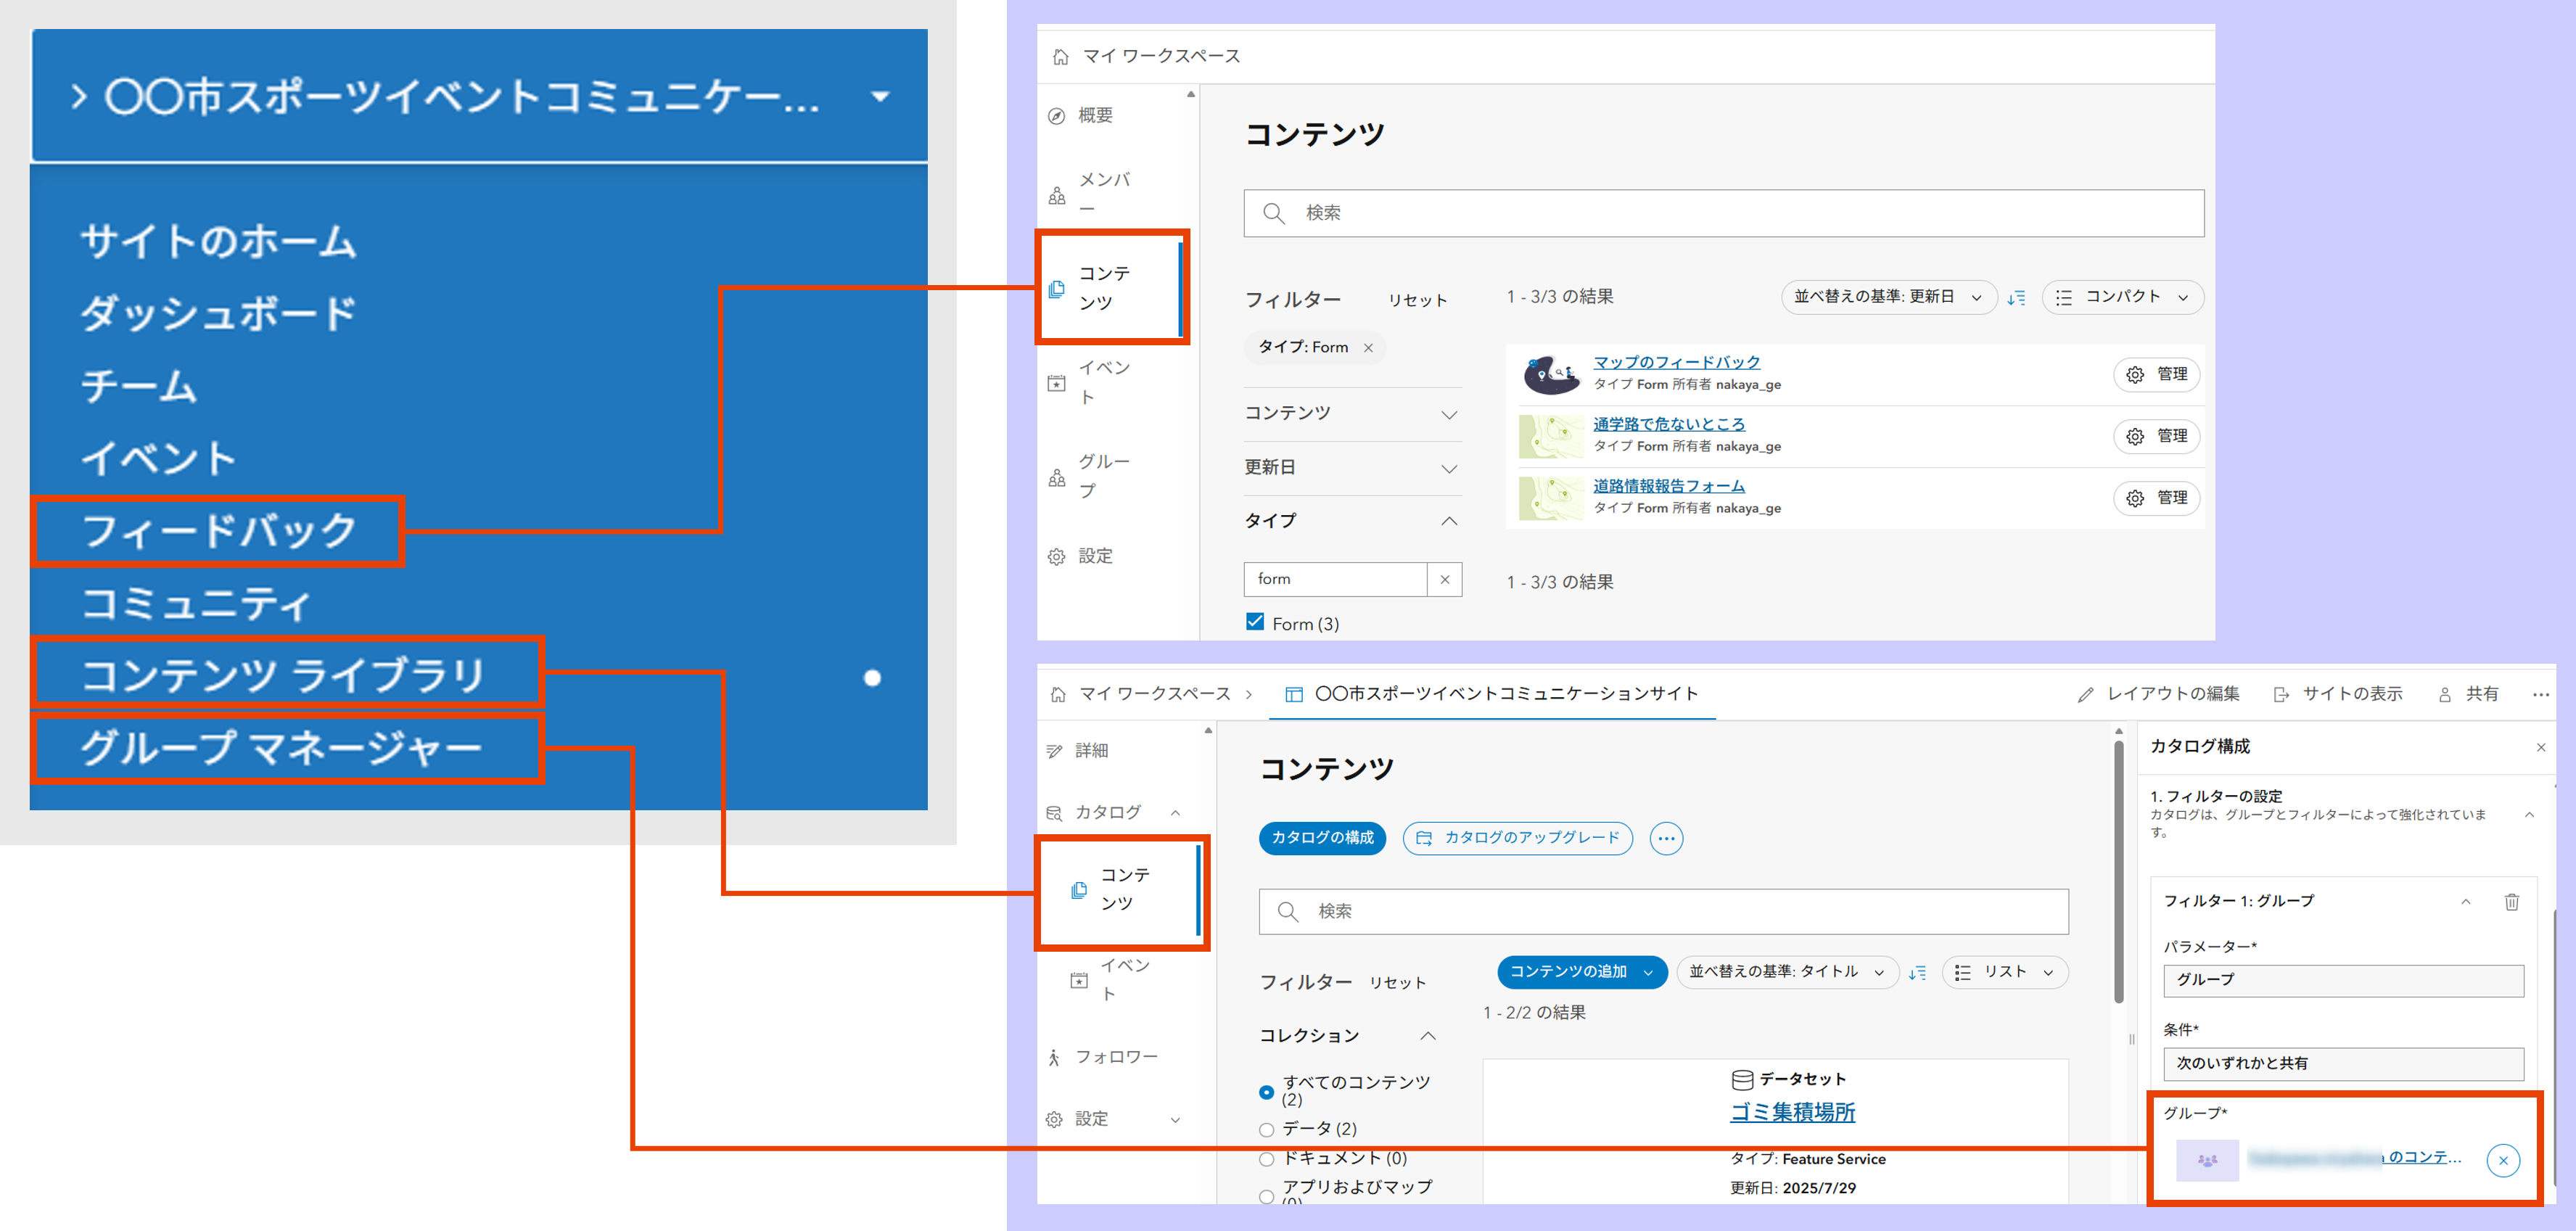Image resolution: width=2576 pixels, height=1231 pixels.
Task: Open the three-dot menu beside カタログのアップグレード
Action: pyautogui.click(x=1666, y=838)
